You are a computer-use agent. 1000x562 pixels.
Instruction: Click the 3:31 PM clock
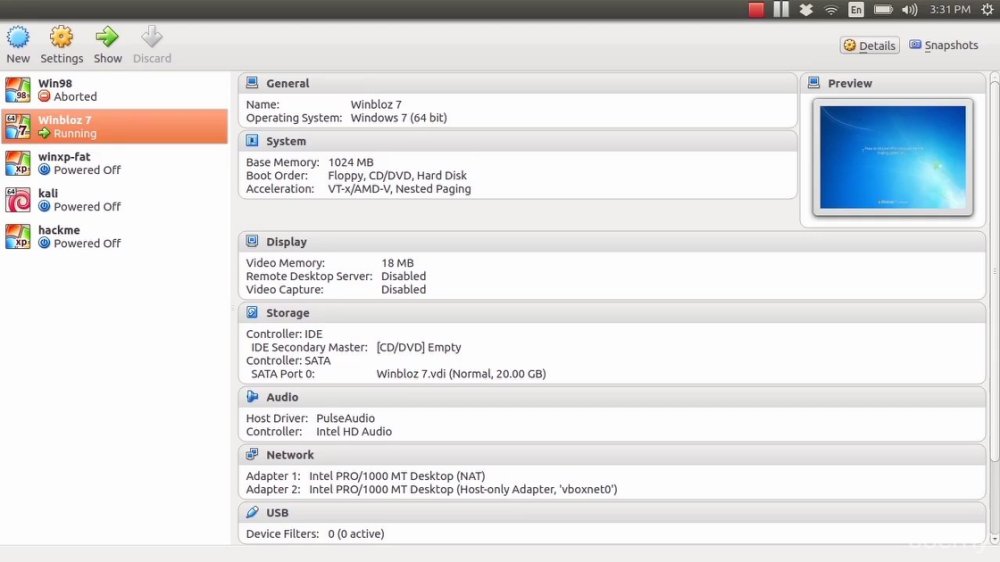(x=950, y=10)
